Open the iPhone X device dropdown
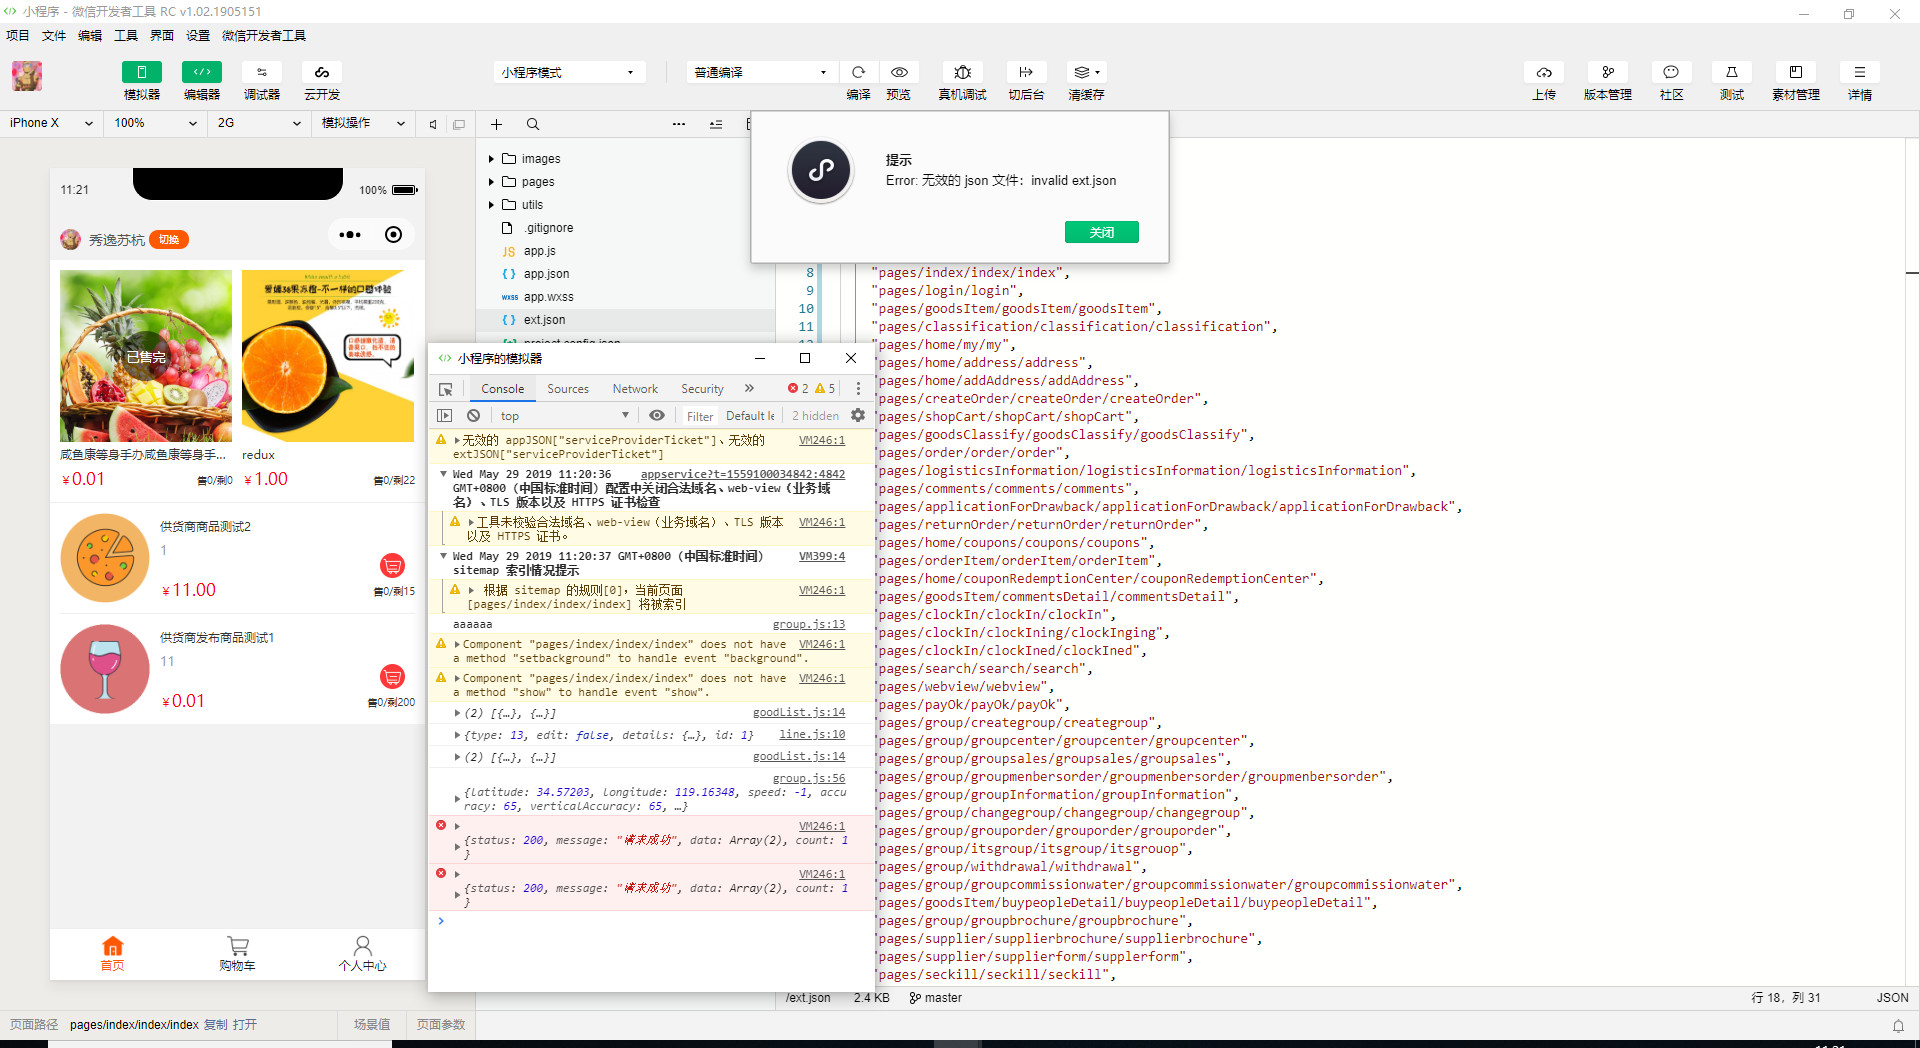 coord(51,123)
